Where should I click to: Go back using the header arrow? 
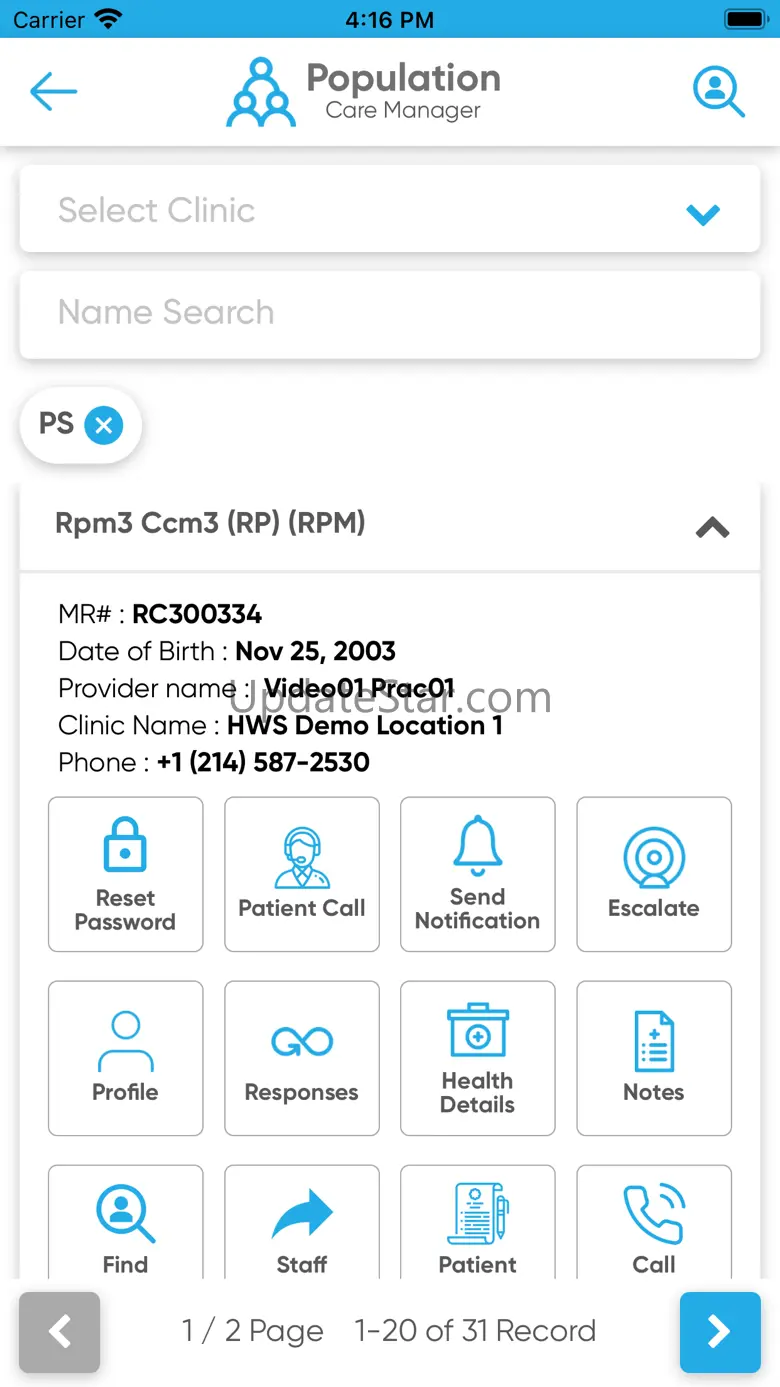(54, 92)
